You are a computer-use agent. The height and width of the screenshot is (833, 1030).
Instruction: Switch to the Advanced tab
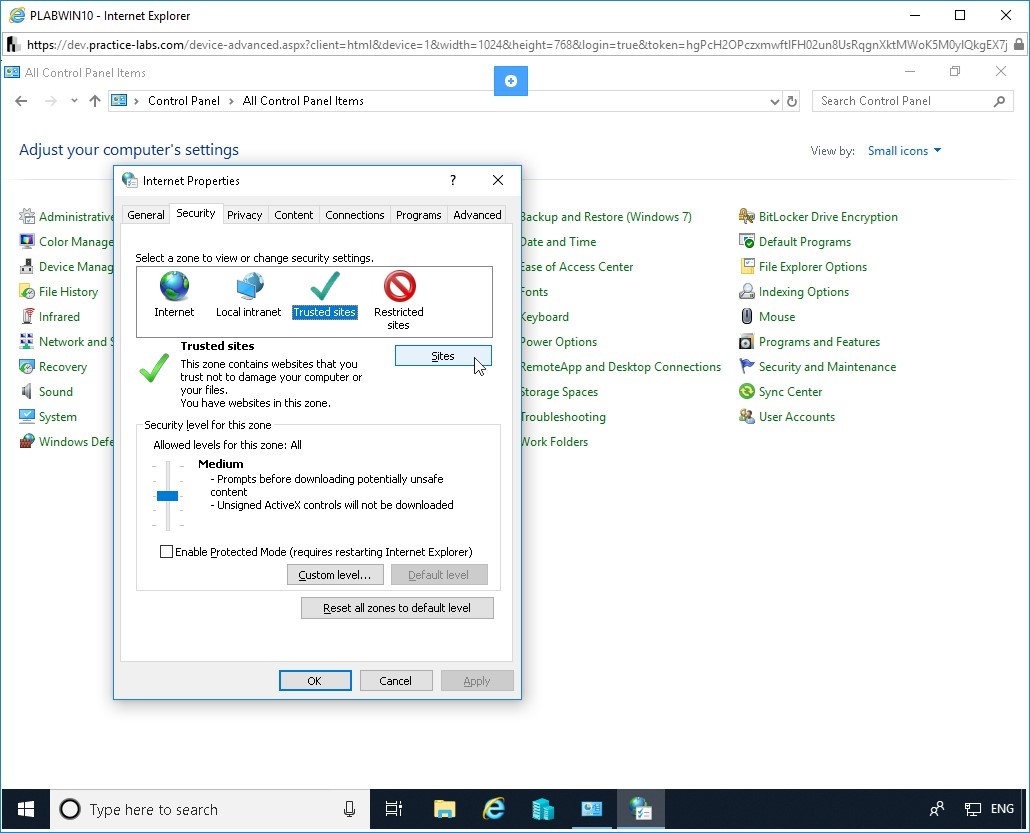click(x=478, y=215)
